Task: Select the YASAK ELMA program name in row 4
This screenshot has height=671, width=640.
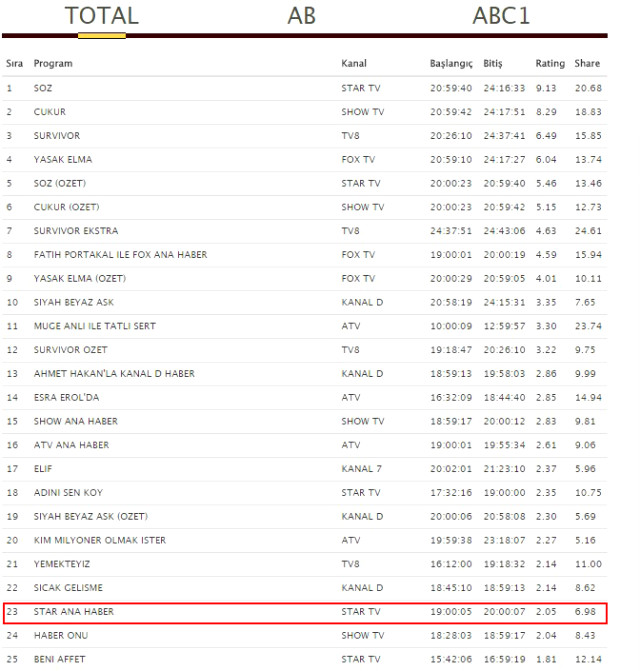Action: 63,160
